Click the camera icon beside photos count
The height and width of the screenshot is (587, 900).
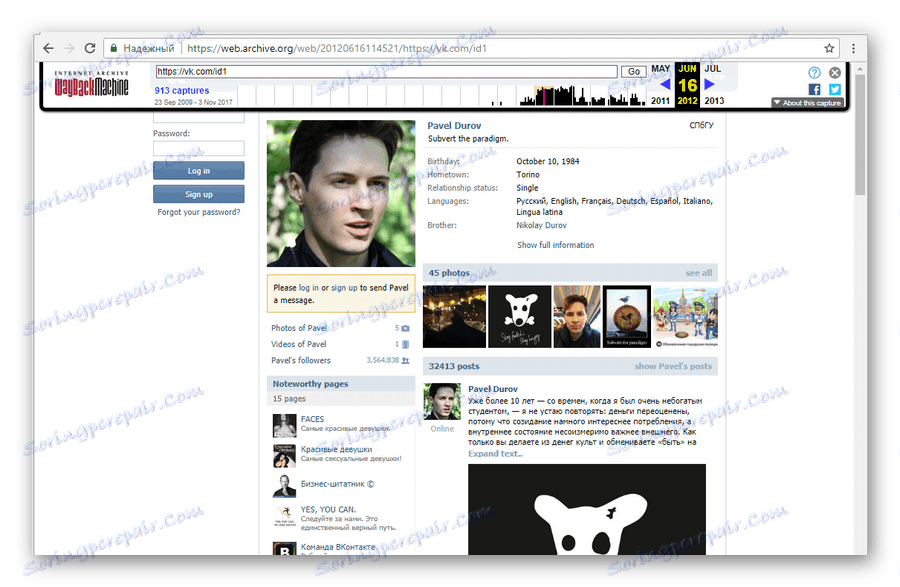point(405,328)
